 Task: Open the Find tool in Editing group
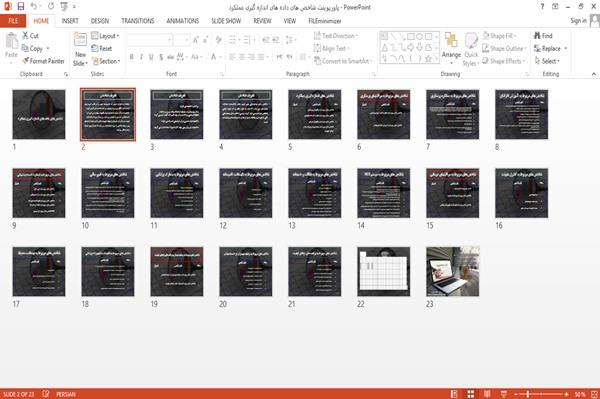[543, 36]
